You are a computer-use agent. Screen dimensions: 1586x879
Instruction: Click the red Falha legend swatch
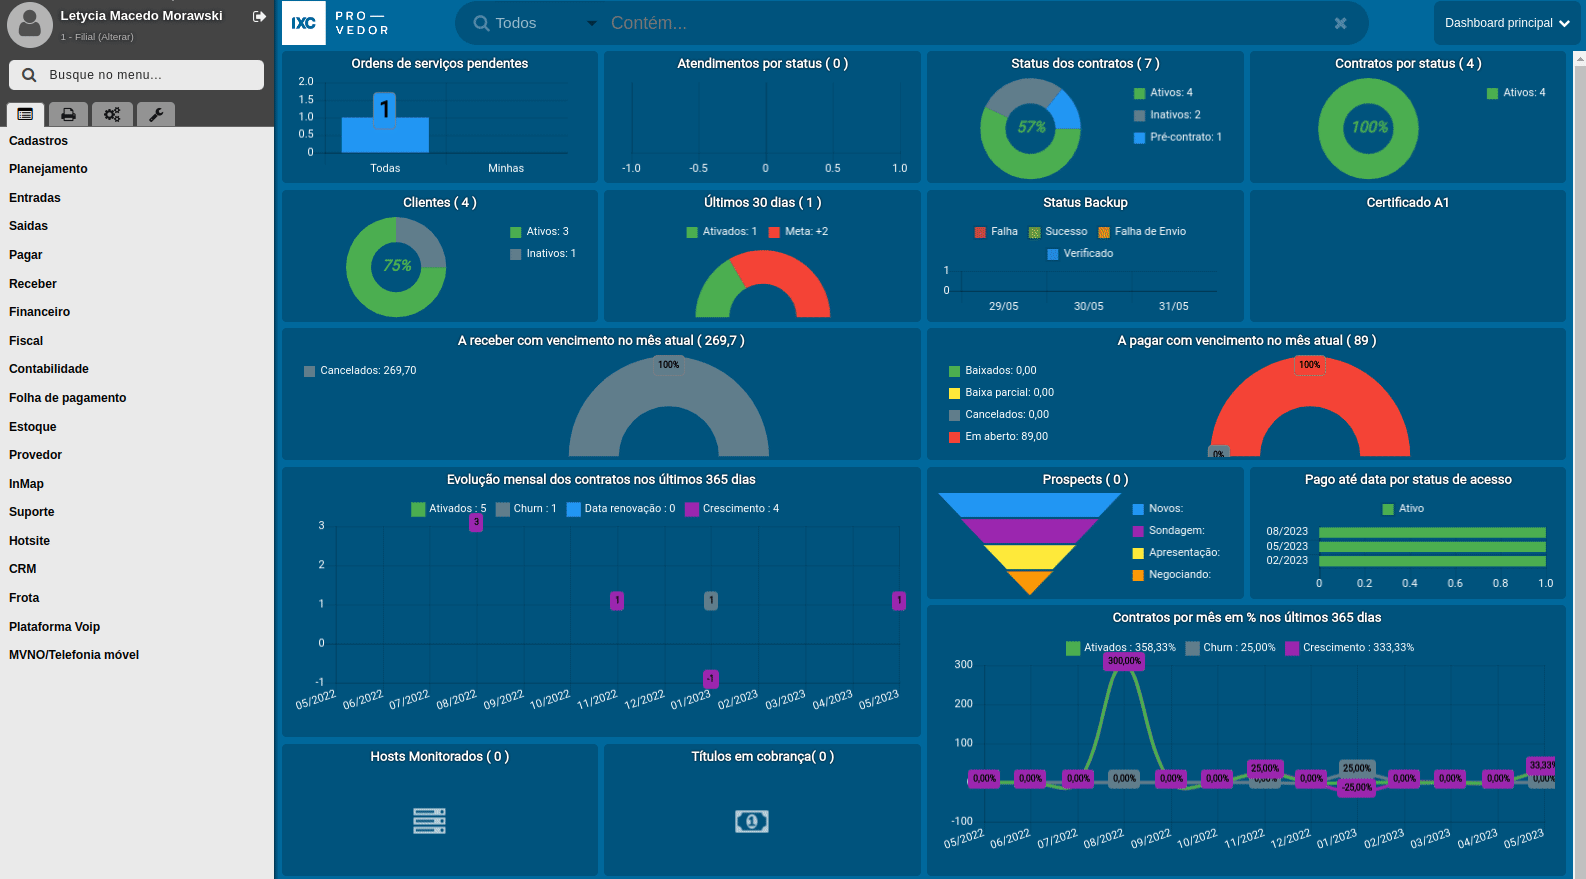click(x=980, y=232)
